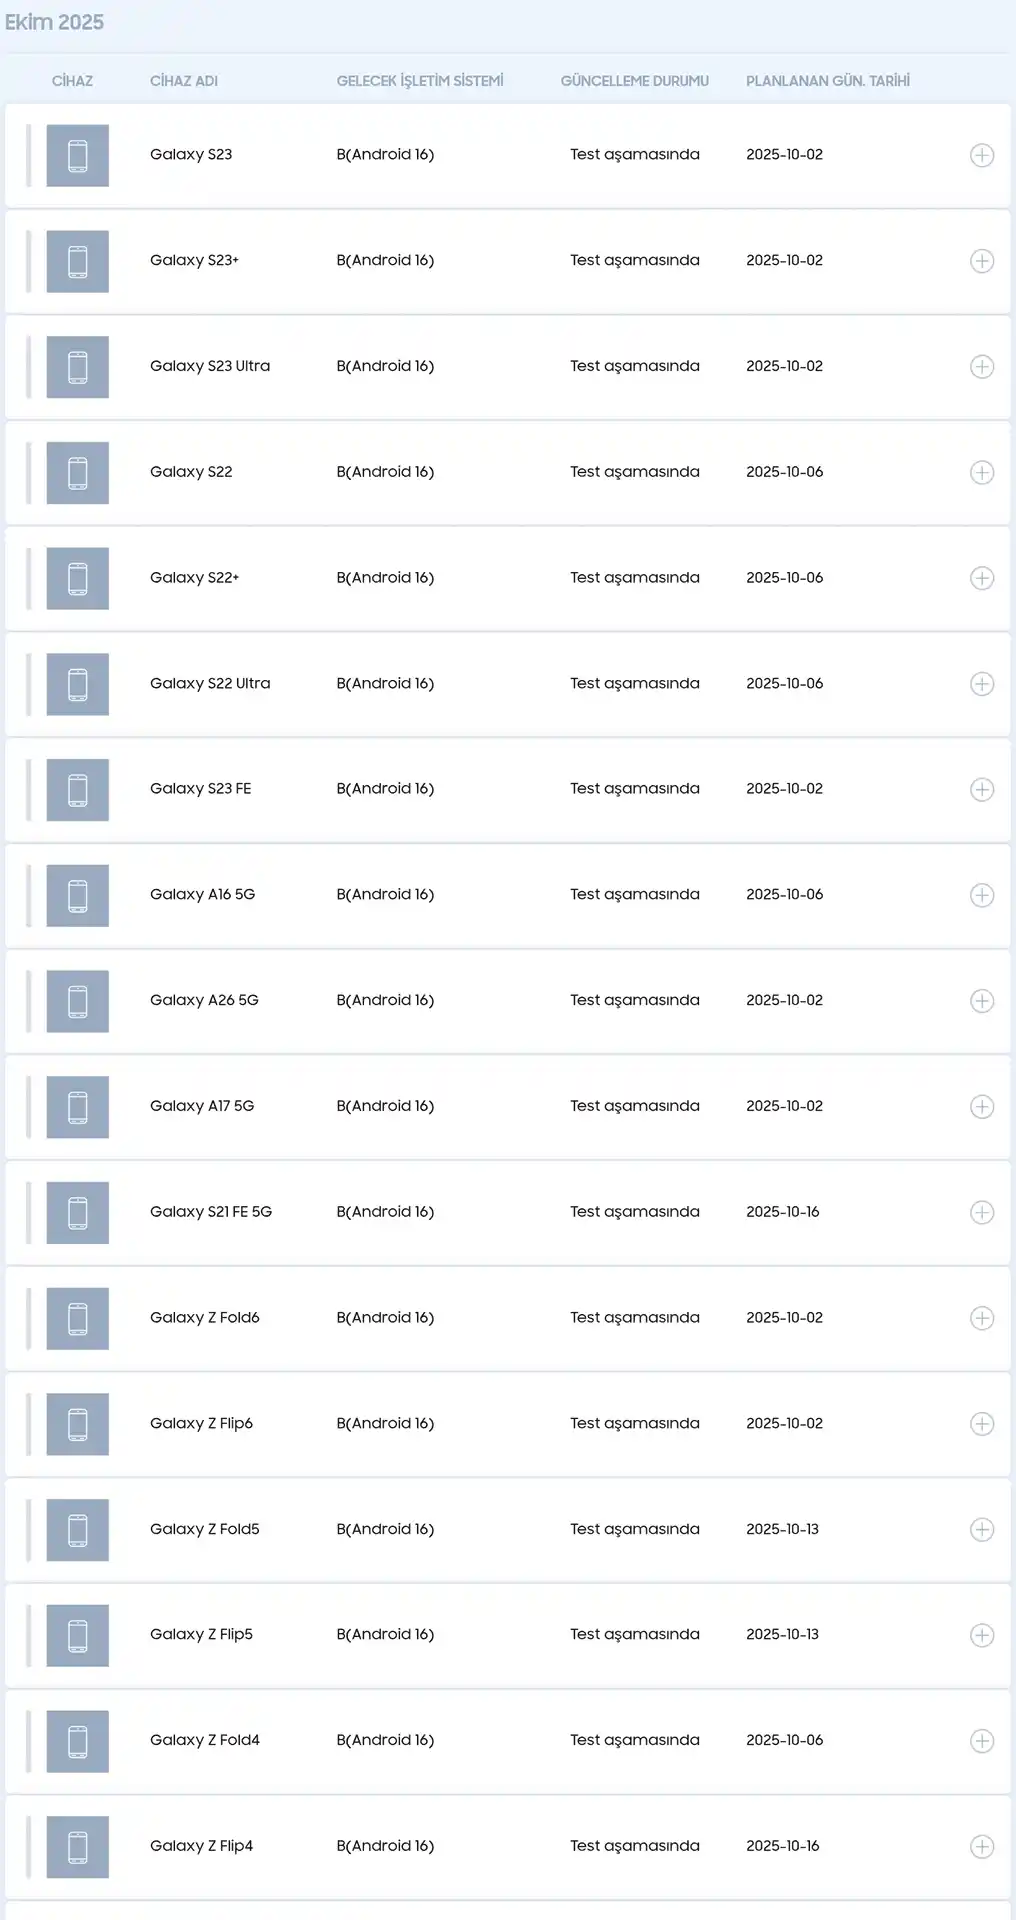Expand the Galaxy S22 row with plus
This screenshot has width=1016, height=1920.
[x=982, y=472]
